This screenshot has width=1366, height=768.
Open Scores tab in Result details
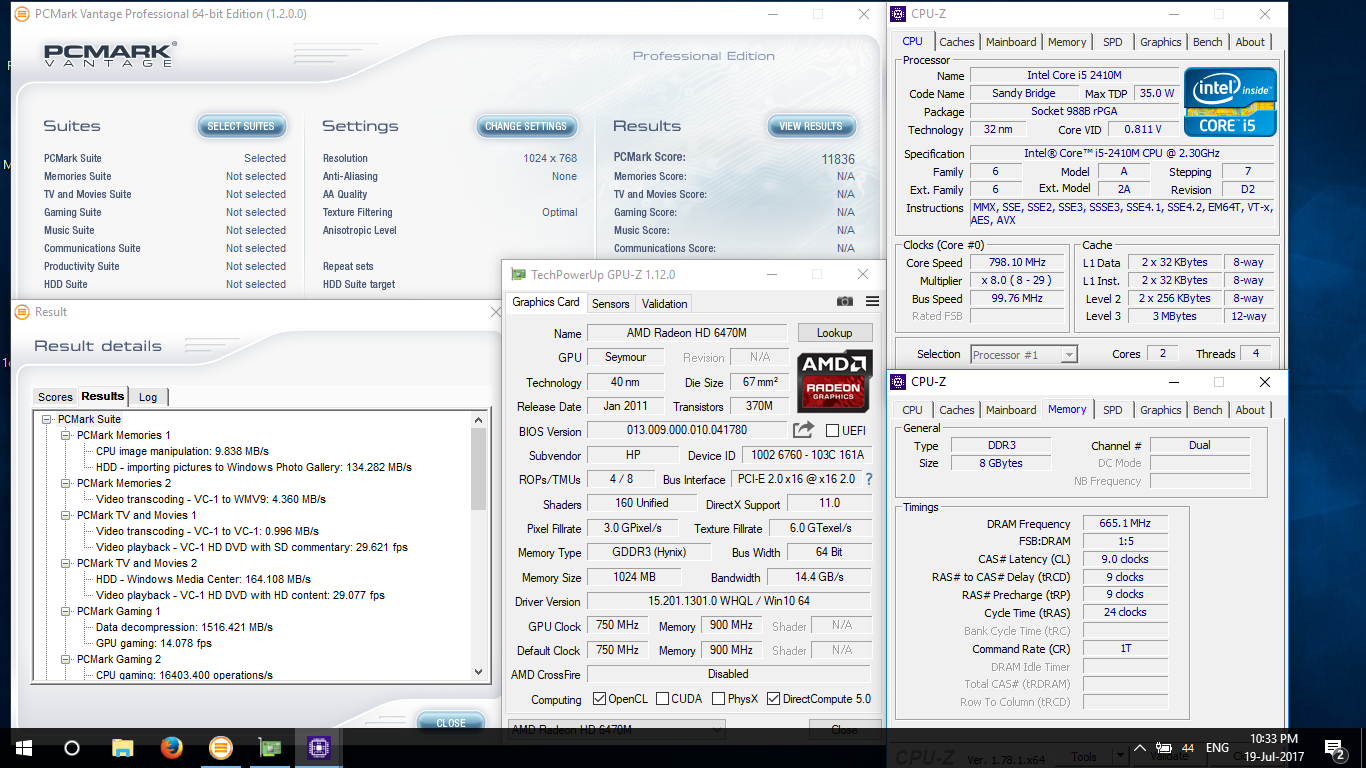(55, 397)
